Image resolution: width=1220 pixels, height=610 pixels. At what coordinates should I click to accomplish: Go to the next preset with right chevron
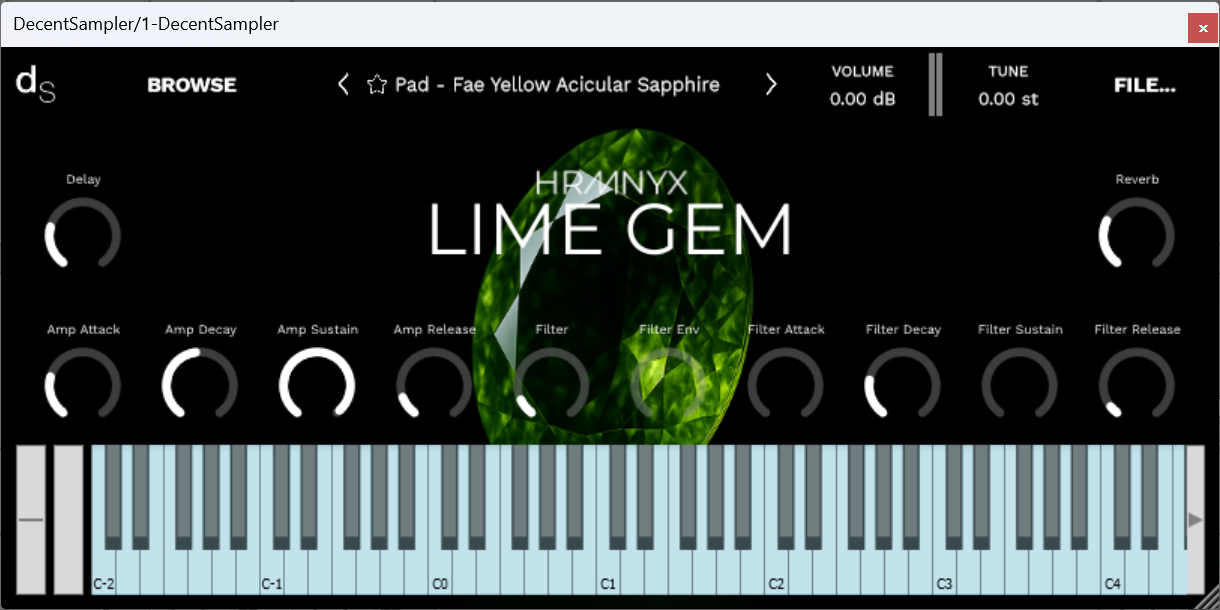pos(771,84)
